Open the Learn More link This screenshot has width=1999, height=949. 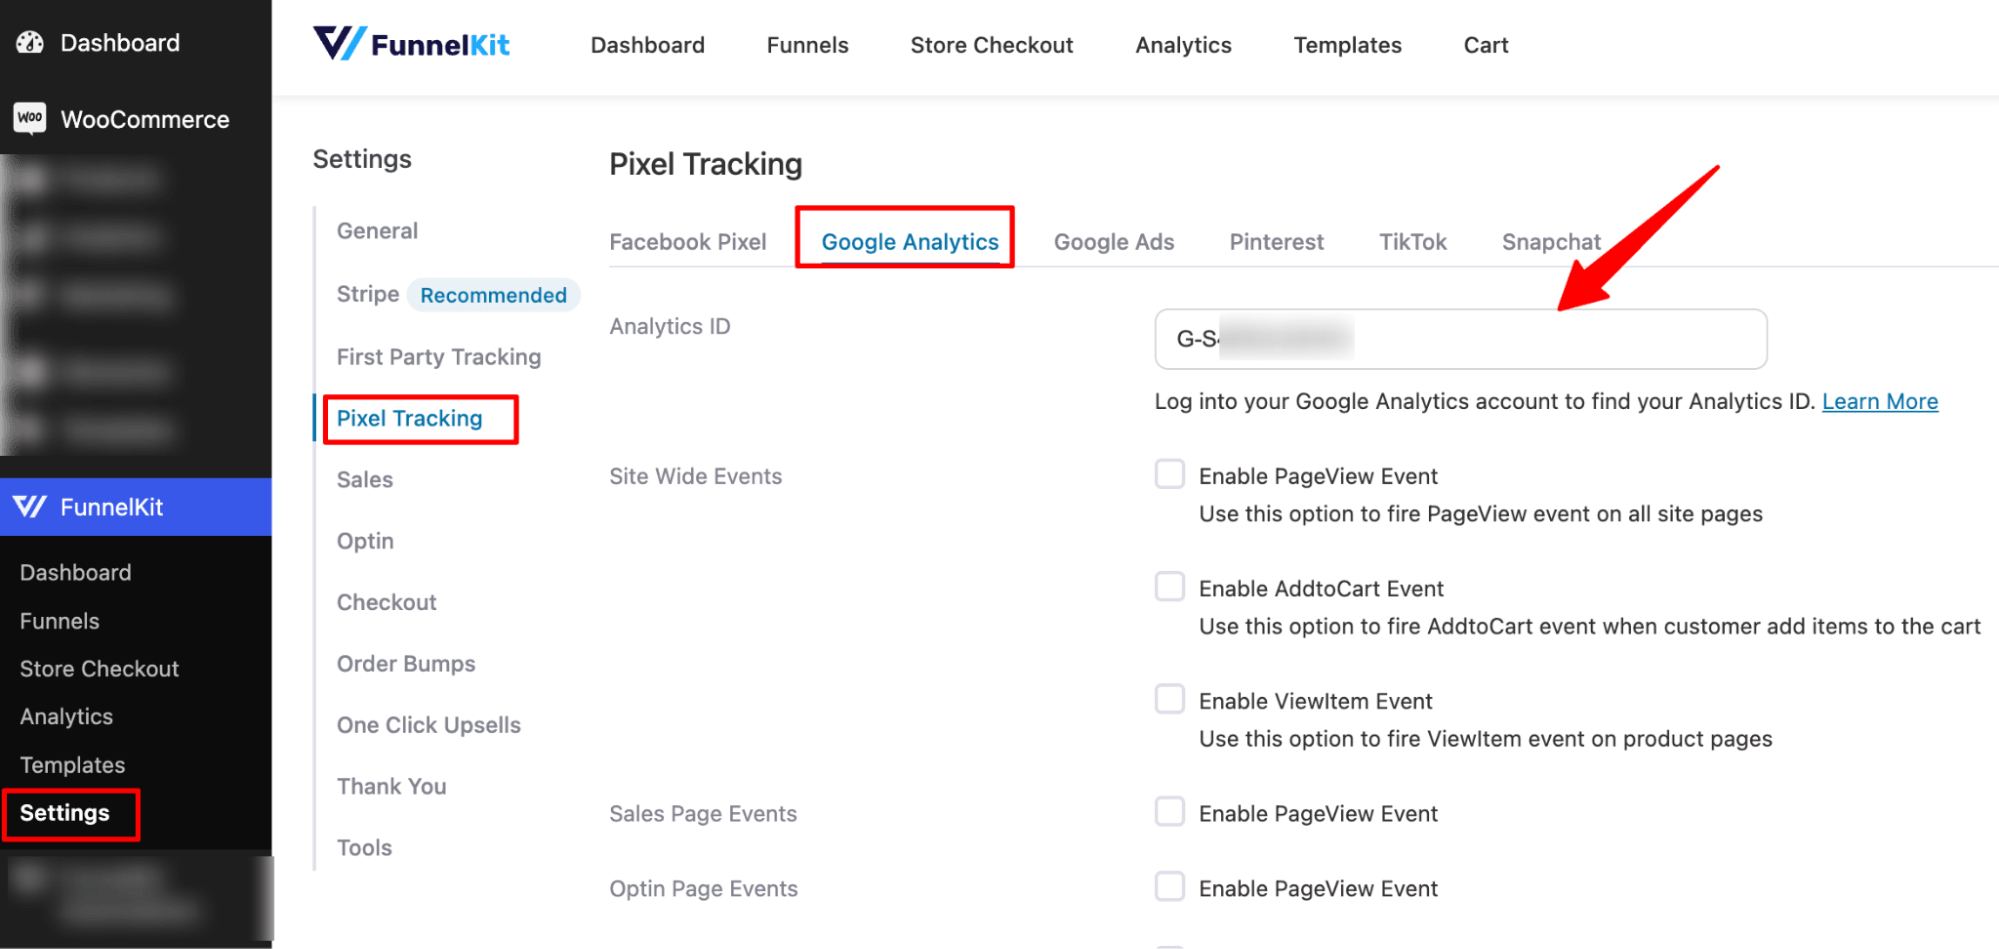click(1880, 401)
